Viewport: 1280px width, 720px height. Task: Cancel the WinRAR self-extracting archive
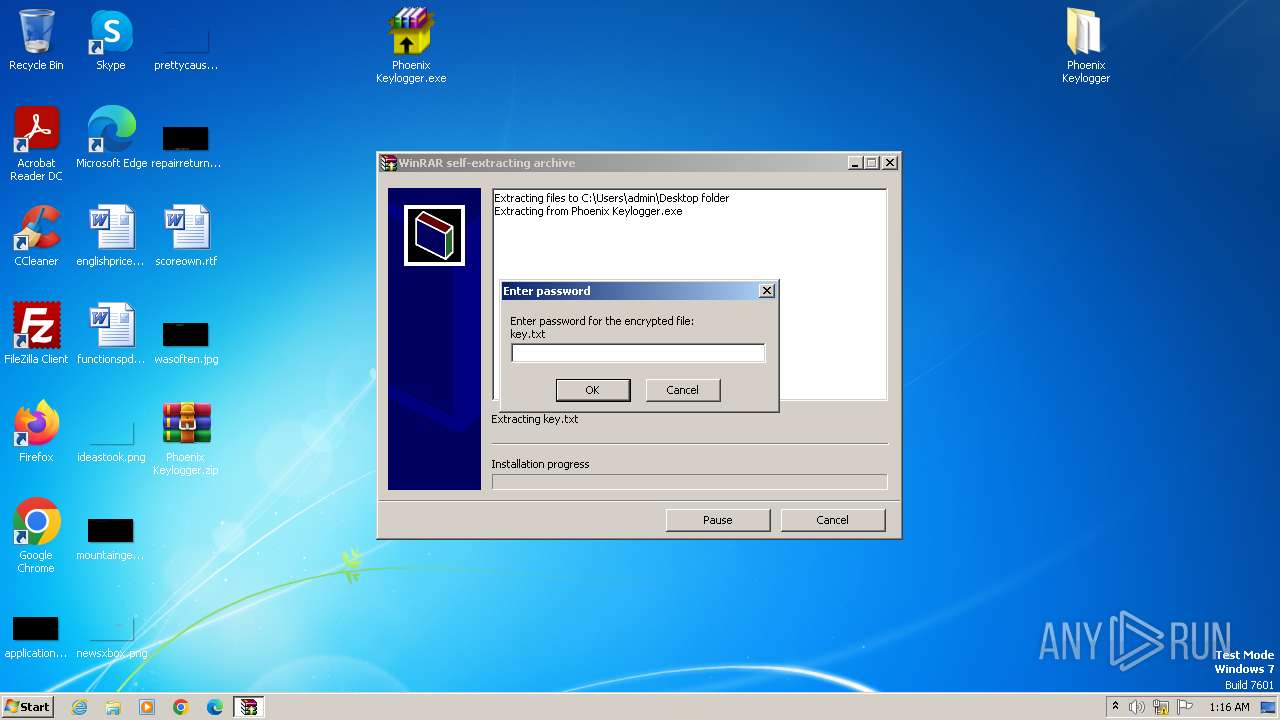[832, 520]
